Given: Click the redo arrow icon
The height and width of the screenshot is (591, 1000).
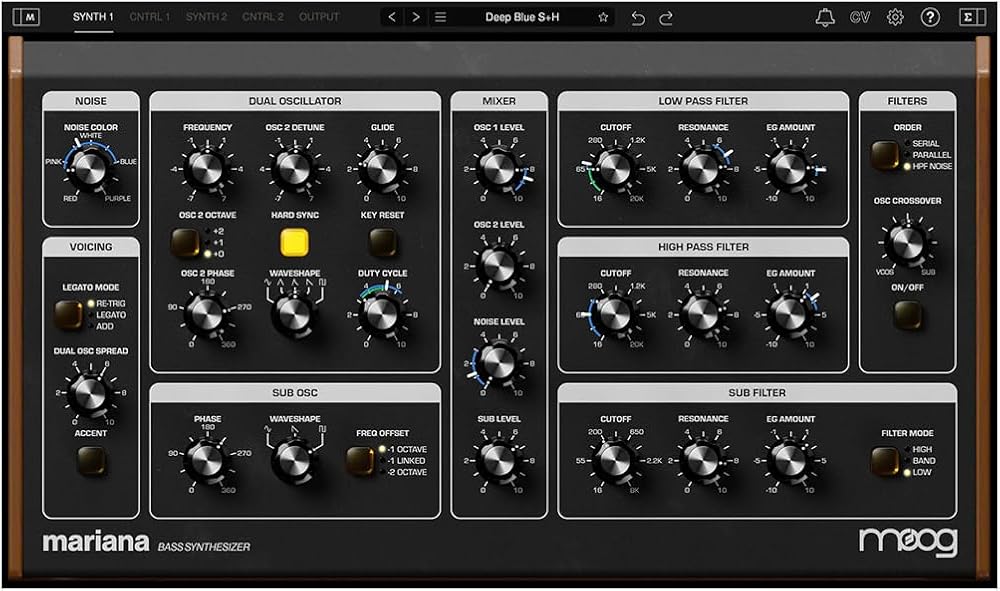Looking at the screenshot, I should 663,16.
